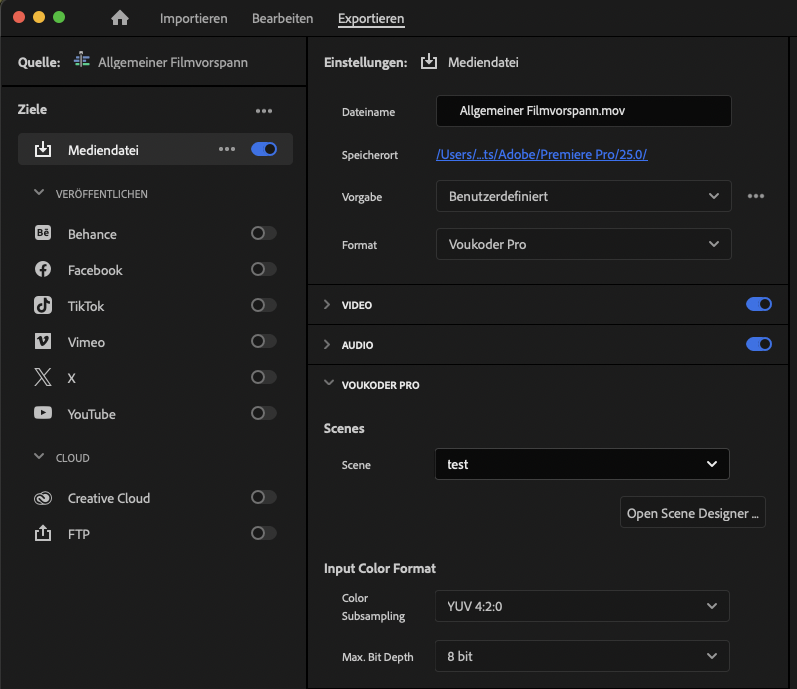Close the window with the red button
This screenshot has height=689, width=797.
pos(19,17)
